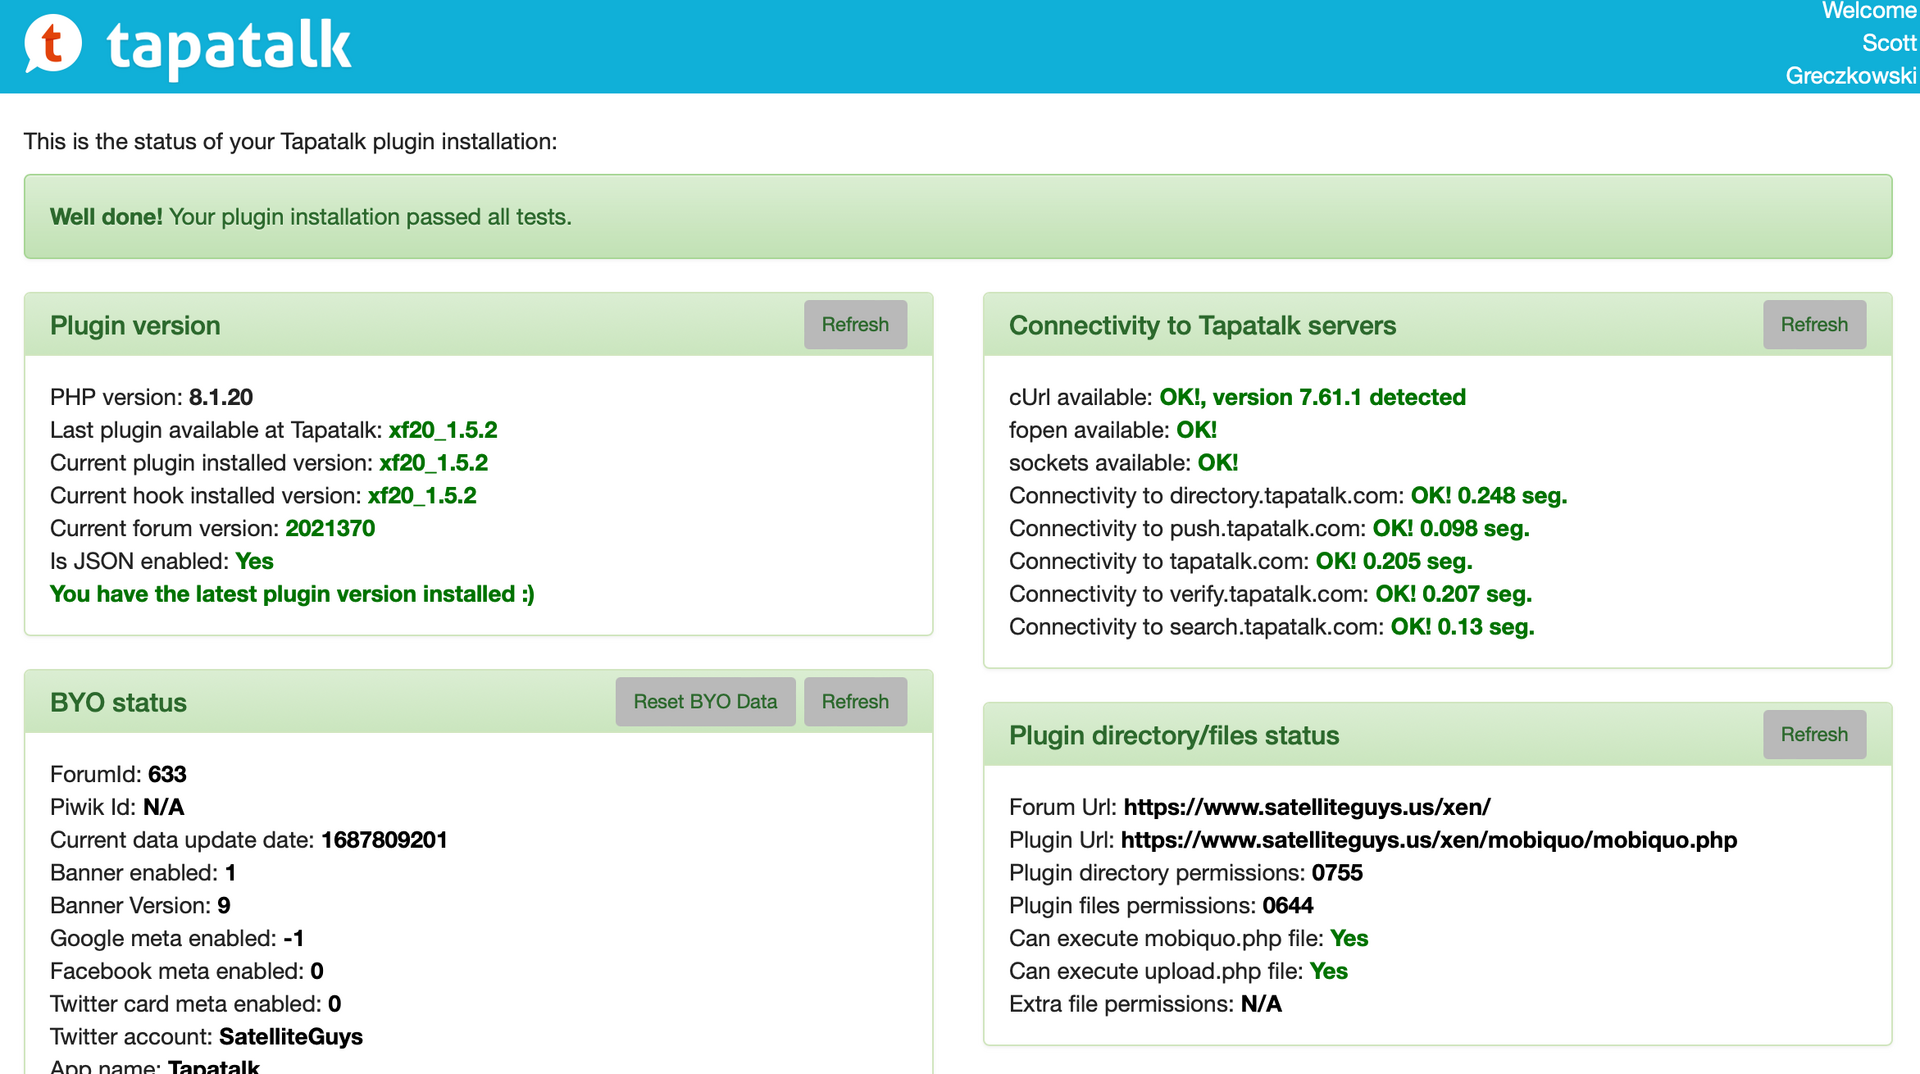The width and height of the screenshot is (1920, 1074).
Task: Refresh the Plugin version panel
Action: coord(855,325)
